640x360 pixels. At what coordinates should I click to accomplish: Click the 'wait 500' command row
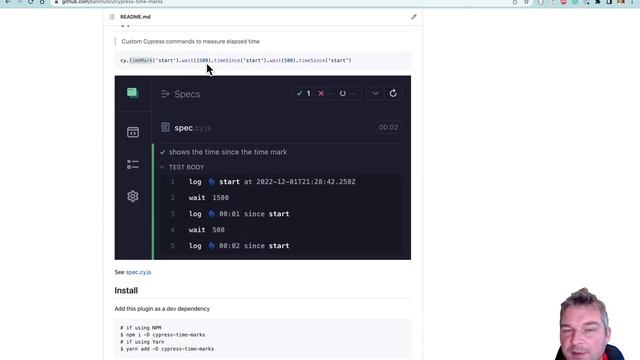(280, 230)
